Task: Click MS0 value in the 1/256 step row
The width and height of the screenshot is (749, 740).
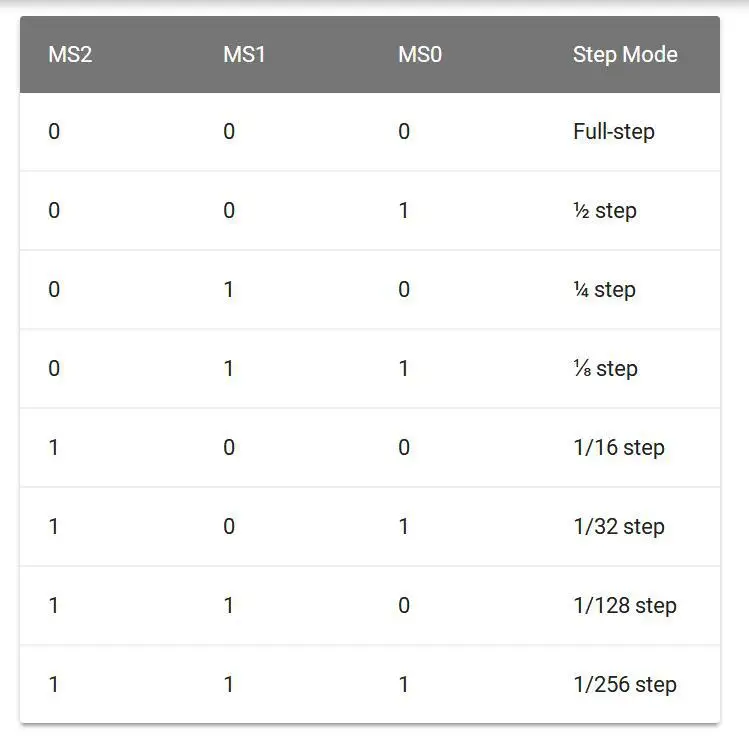Action: (404, 684)
